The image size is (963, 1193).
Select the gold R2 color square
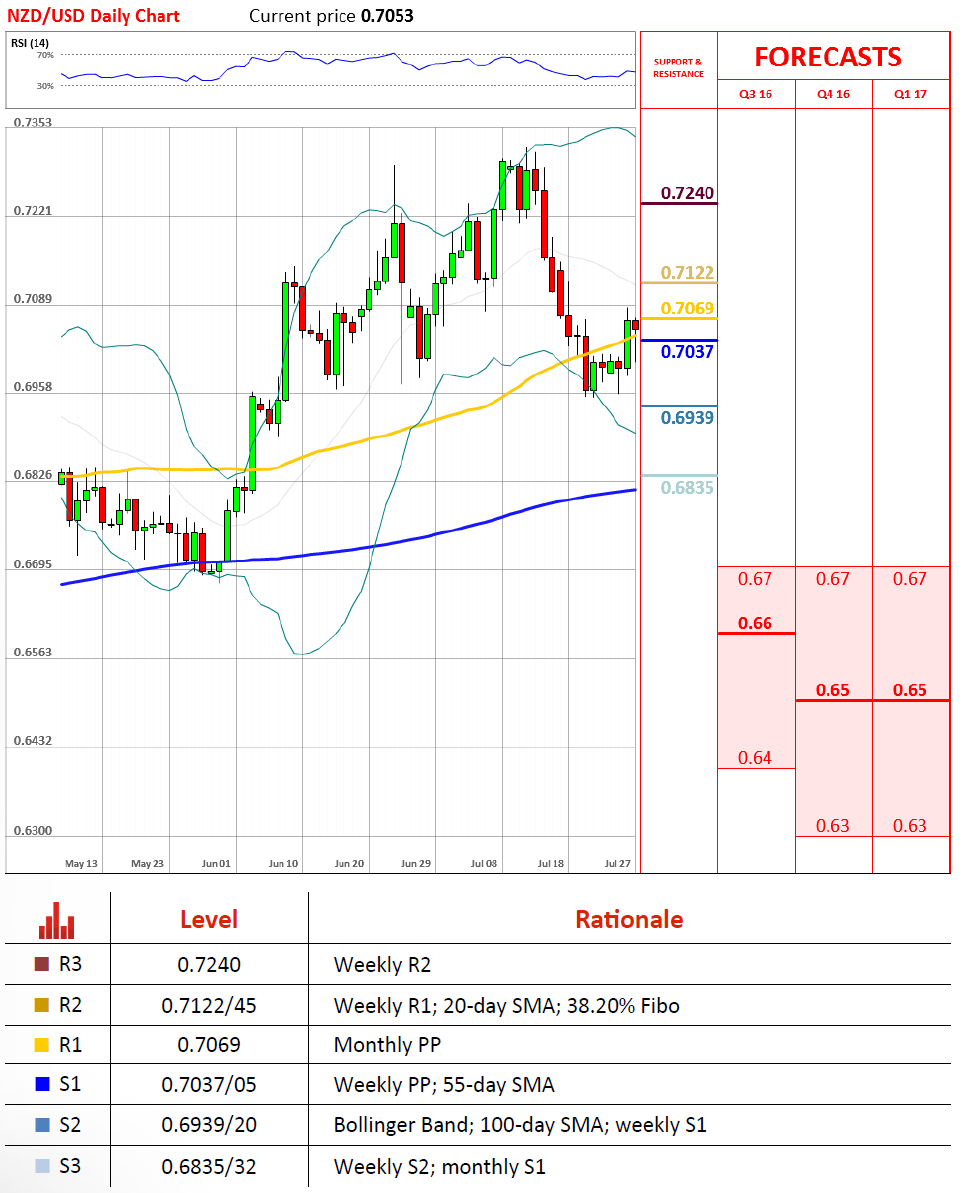click(41, 1005)
